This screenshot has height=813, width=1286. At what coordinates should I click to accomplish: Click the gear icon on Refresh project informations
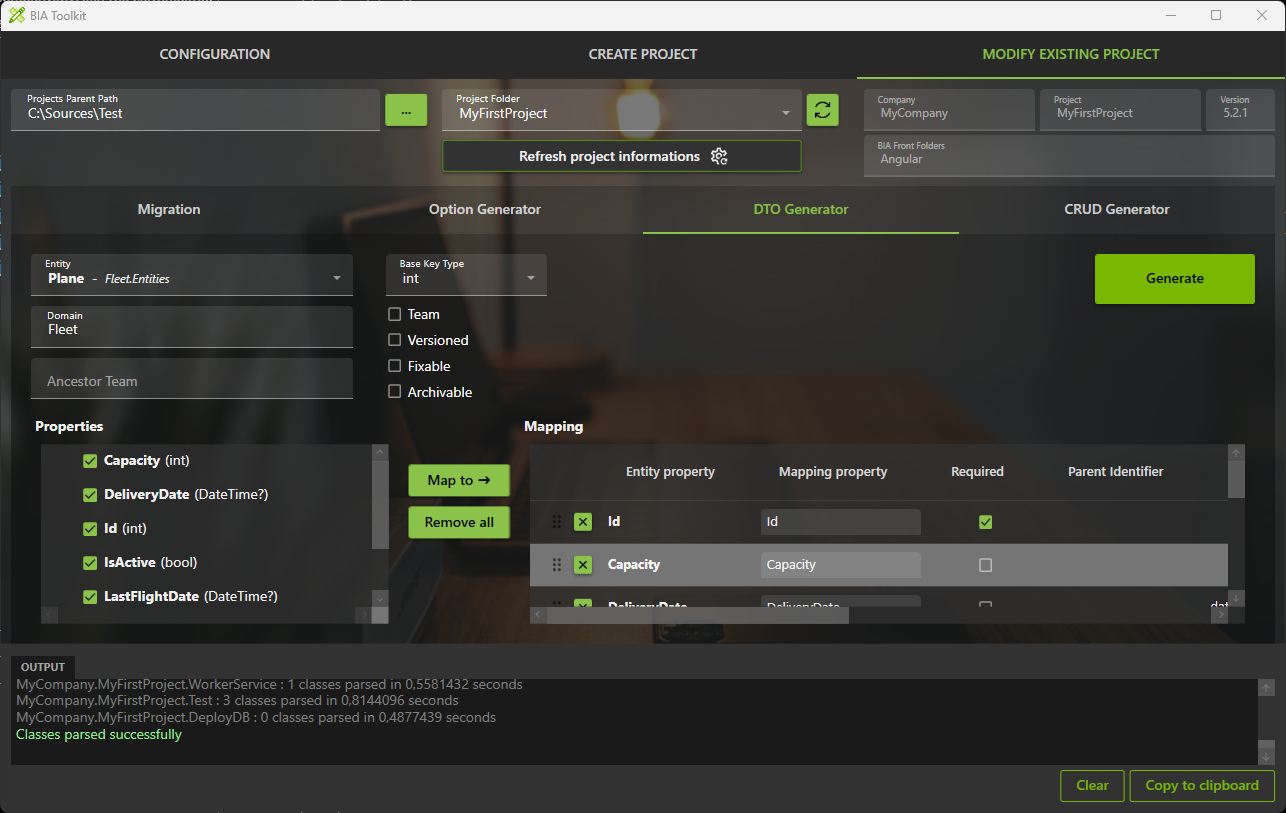click(719, 157)
